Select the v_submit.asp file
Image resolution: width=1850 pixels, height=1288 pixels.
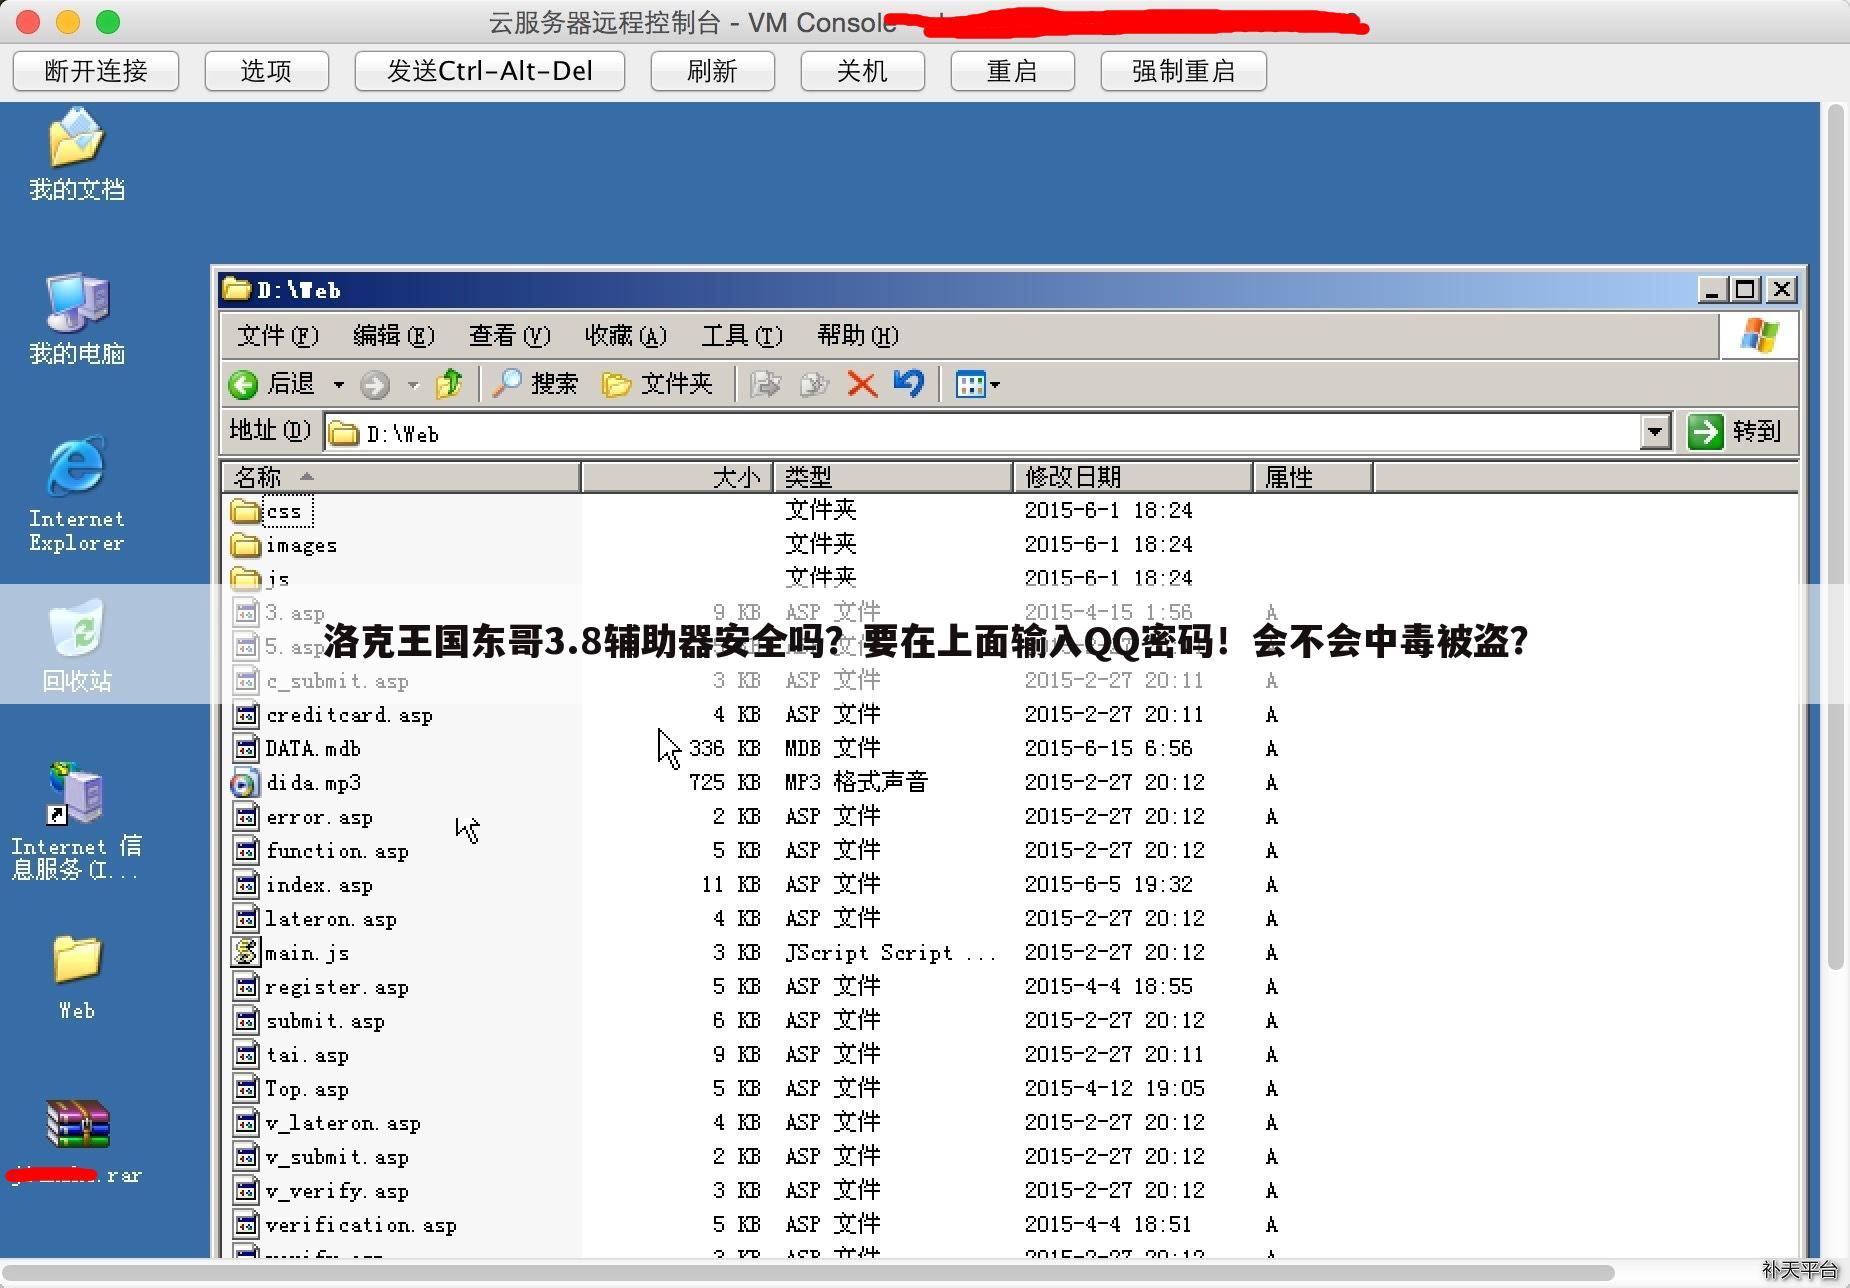click(321, 1157)
